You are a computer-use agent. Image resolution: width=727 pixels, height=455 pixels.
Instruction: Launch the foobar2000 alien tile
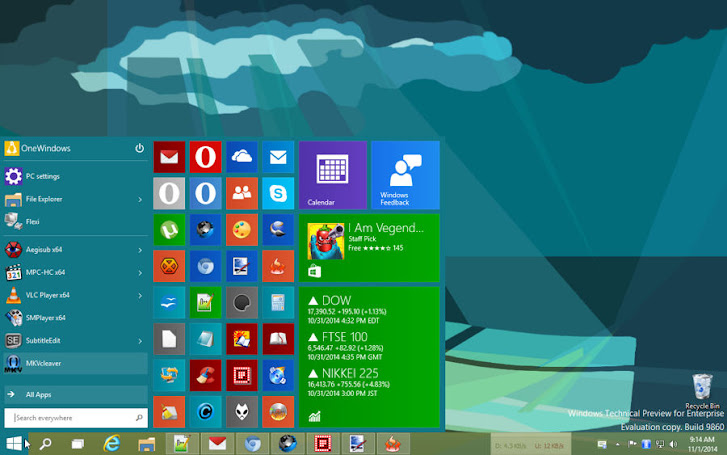pos(242,412)
